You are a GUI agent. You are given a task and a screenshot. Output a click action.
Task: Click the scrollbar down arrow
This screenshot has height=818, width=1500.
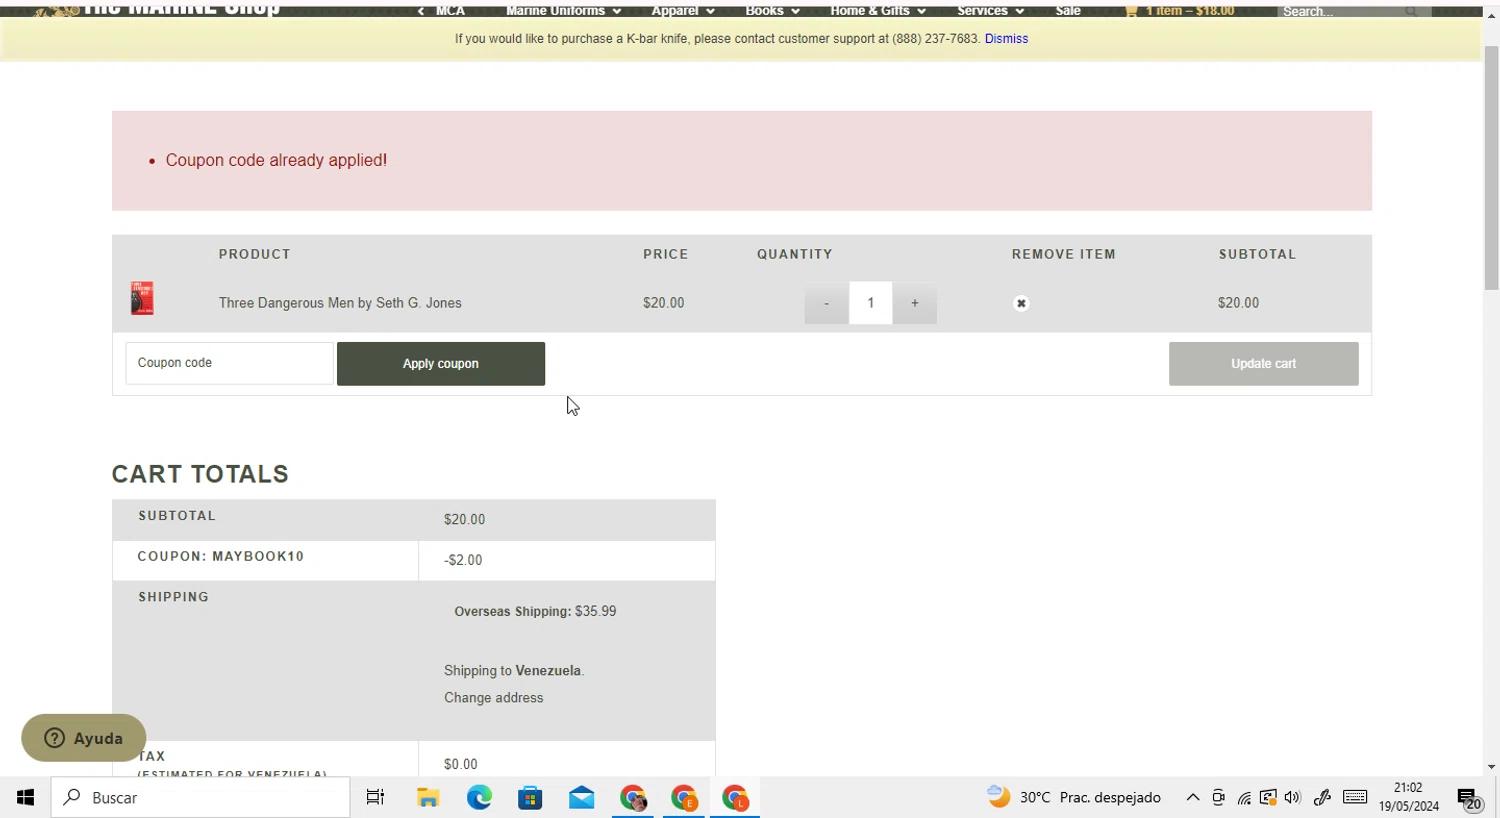coord(1491,767)
